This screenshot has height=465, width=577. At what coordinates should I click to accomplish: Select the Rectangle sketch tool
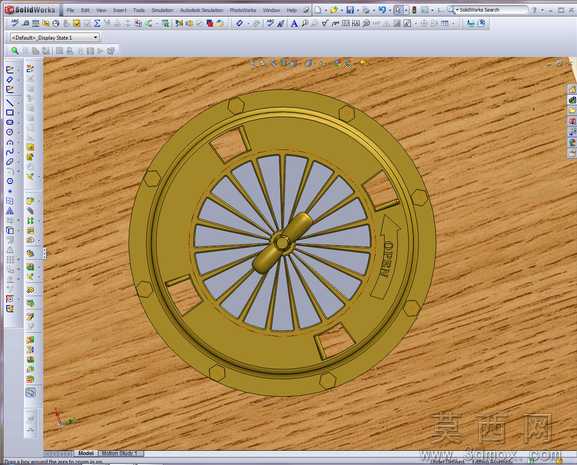click(10, 112)
